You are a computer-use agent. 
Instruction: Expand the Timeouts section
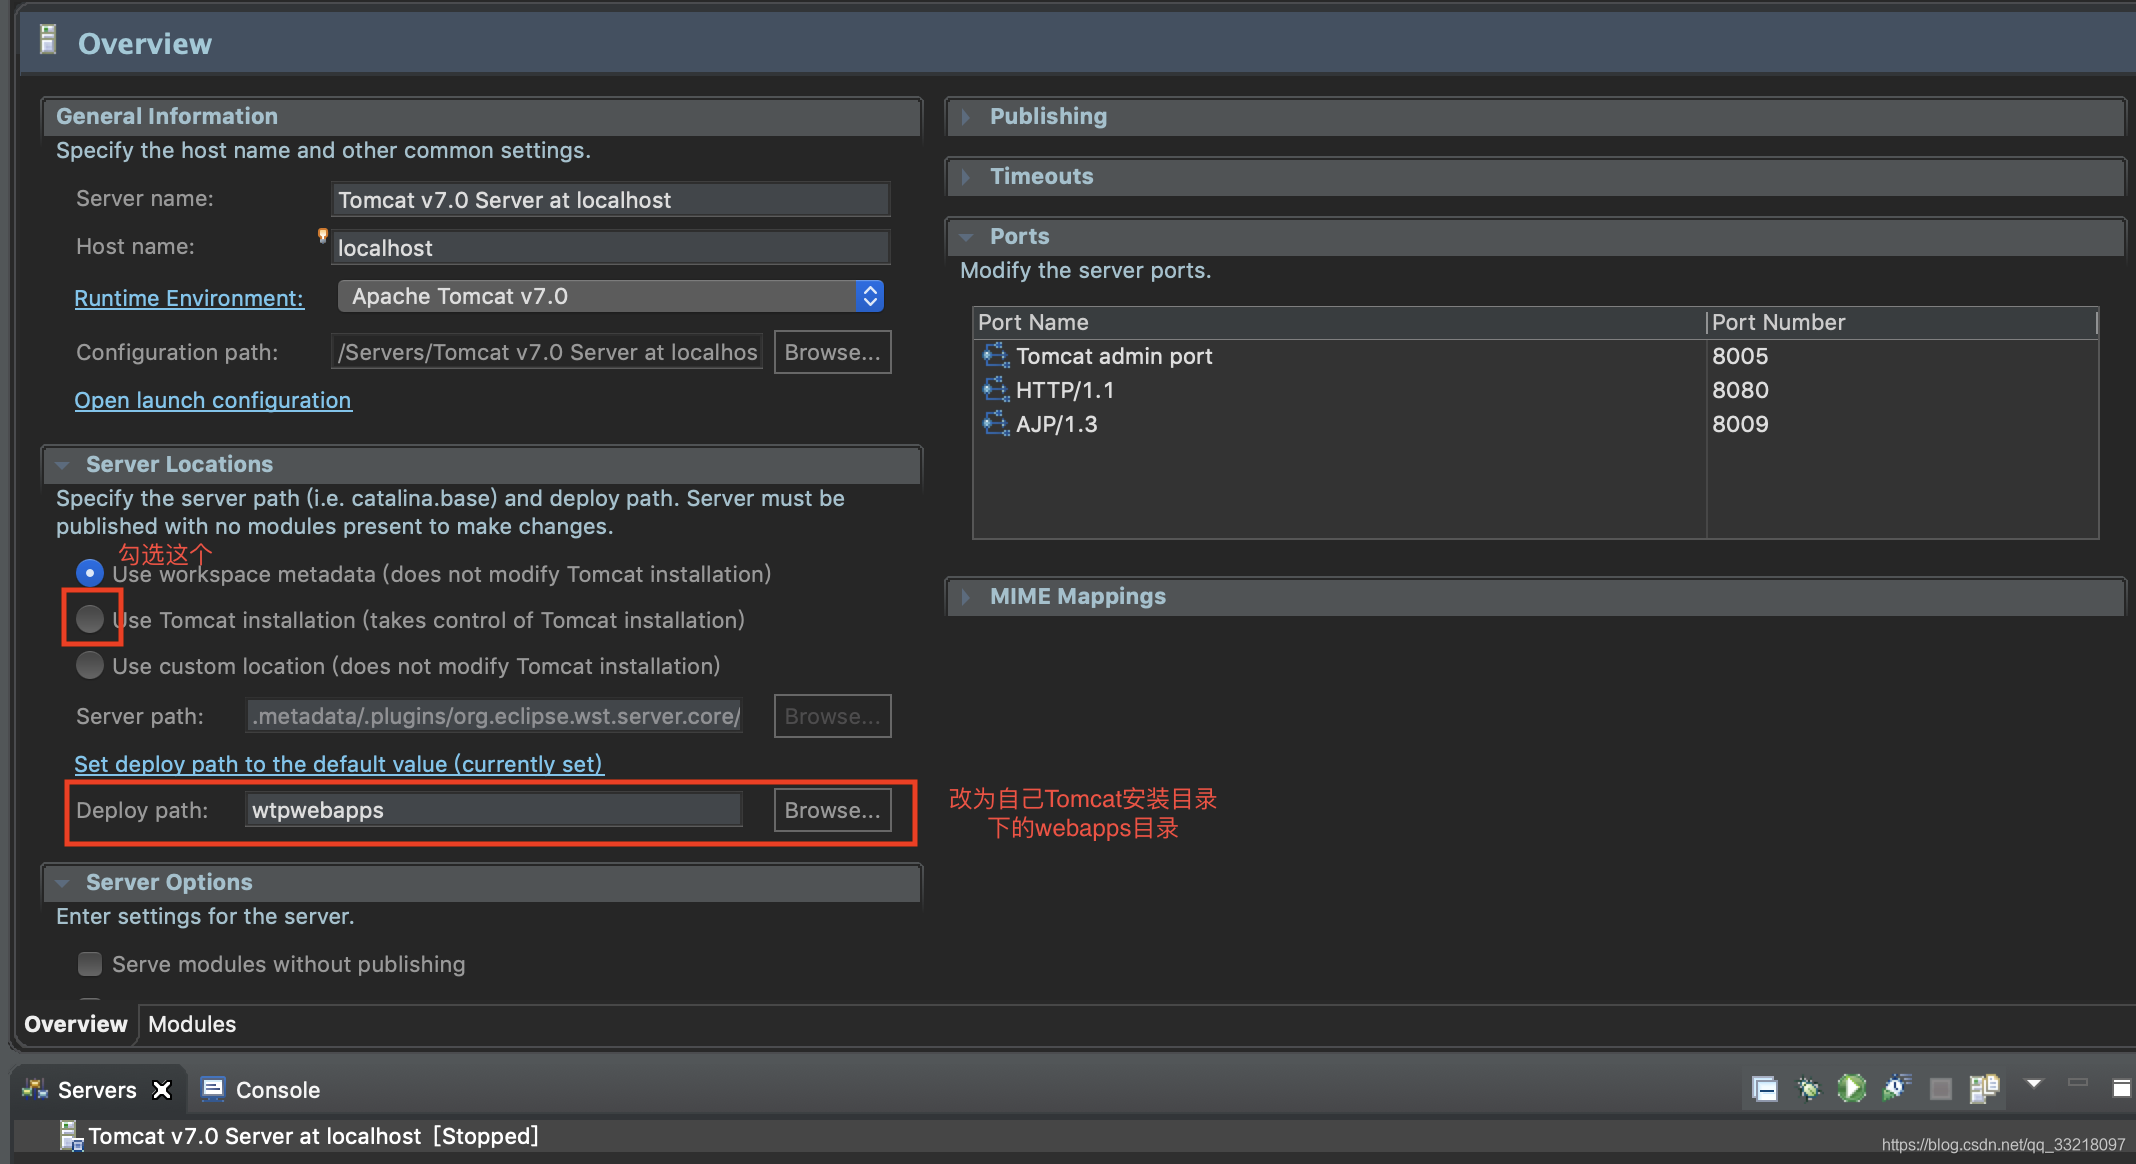[966, 177]
